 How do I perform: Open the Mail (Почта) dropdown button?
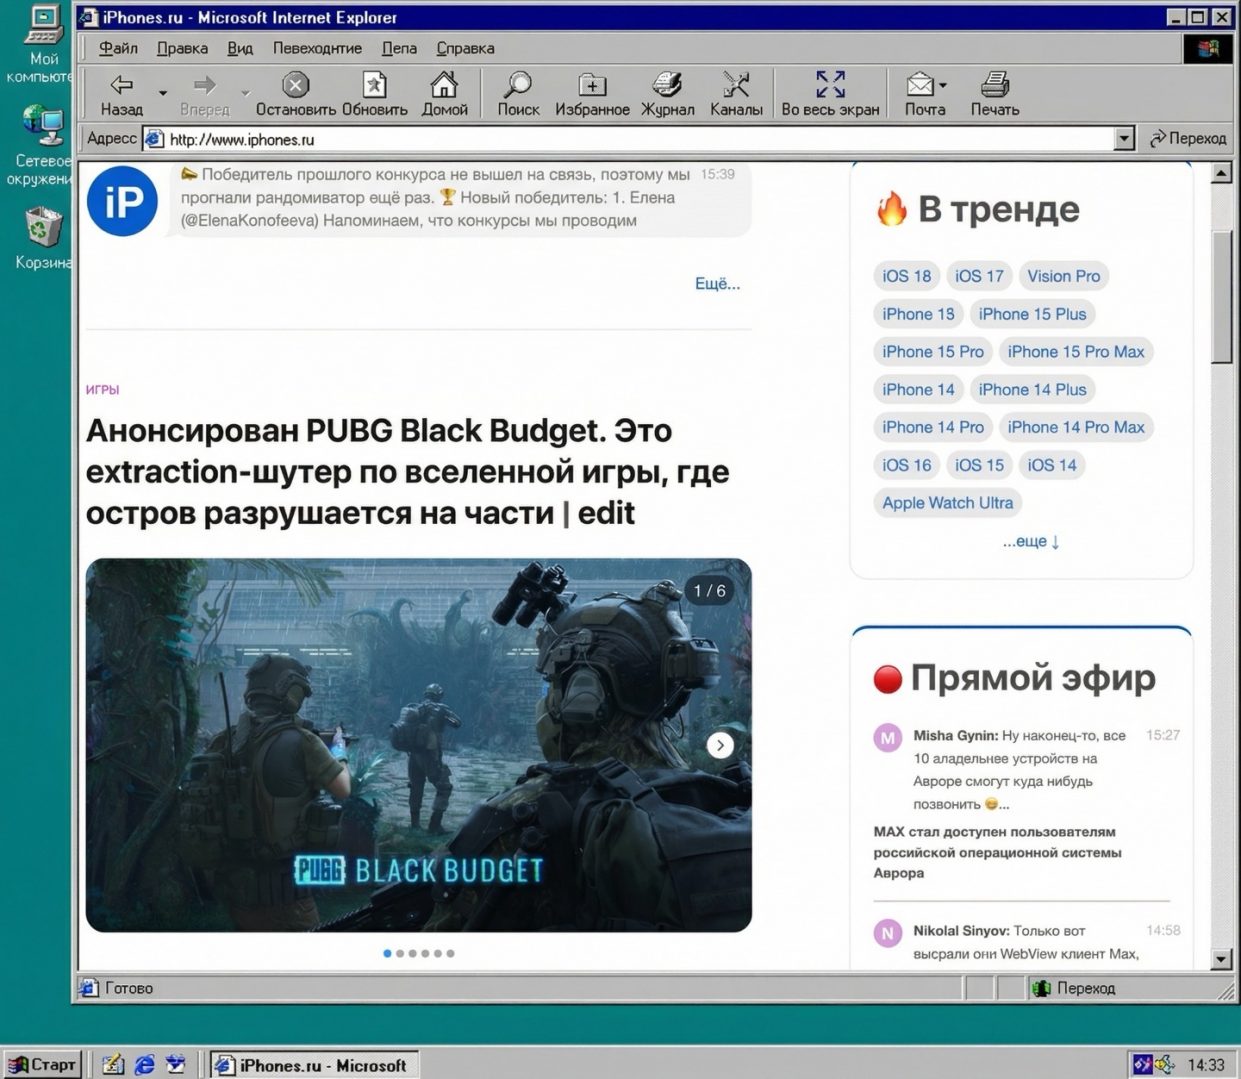[x=925, y=86]
